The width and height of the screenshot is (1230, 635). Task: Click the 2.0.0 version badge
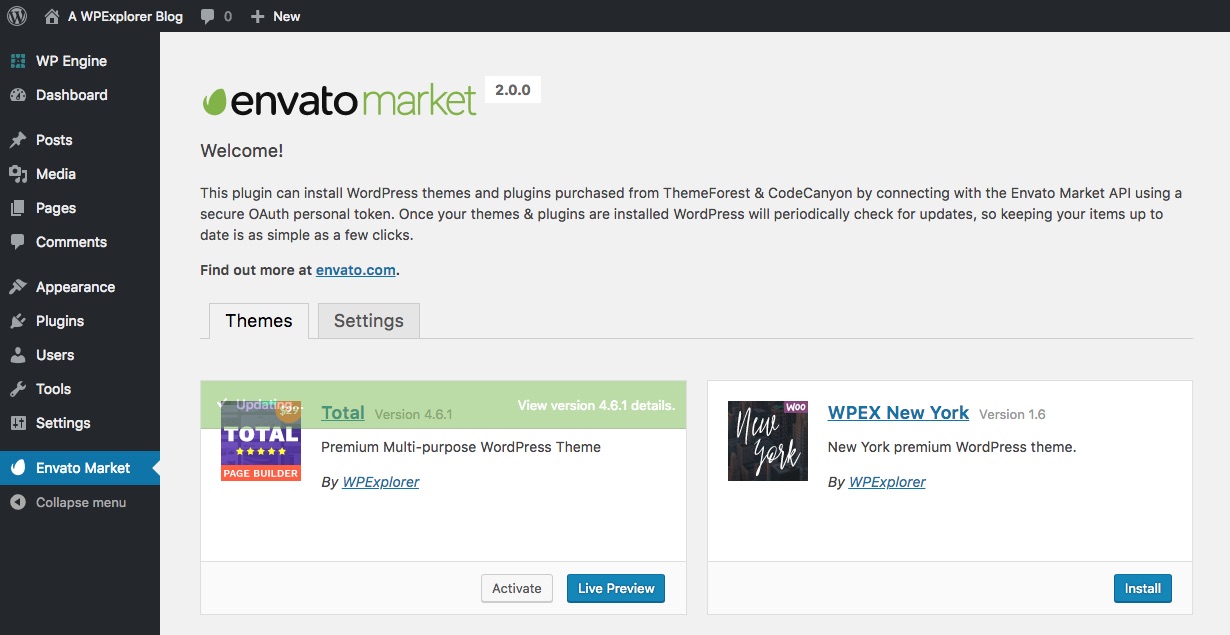click(513, 90)
